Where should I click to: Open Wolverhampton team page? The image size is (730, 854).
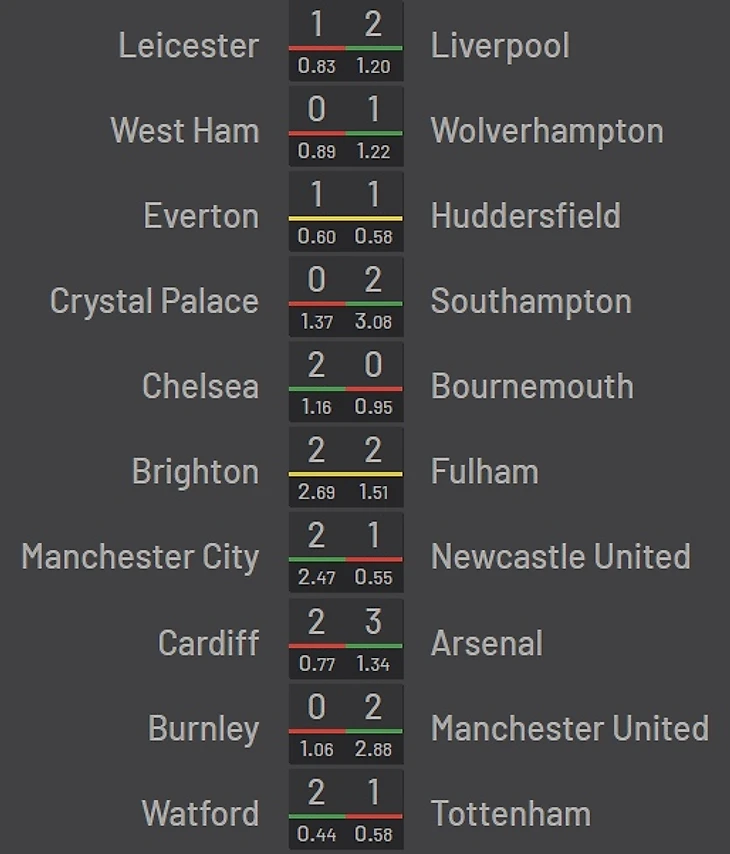pos(547,131)
